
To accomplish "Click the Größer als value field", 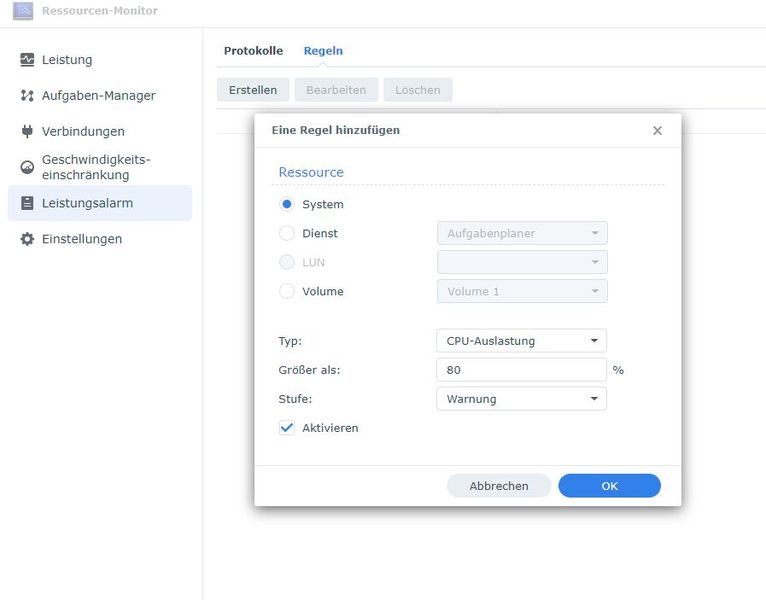I will click(522, 370).
